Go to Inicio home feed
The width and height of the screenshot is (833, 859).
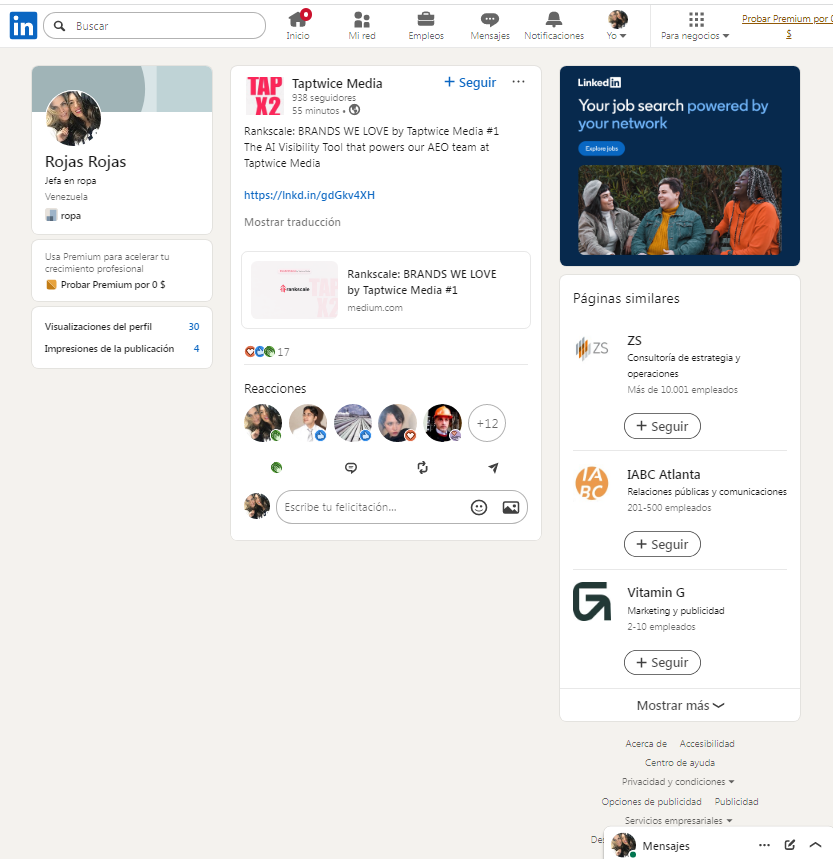pyautogui.click(x=298, y=26)
